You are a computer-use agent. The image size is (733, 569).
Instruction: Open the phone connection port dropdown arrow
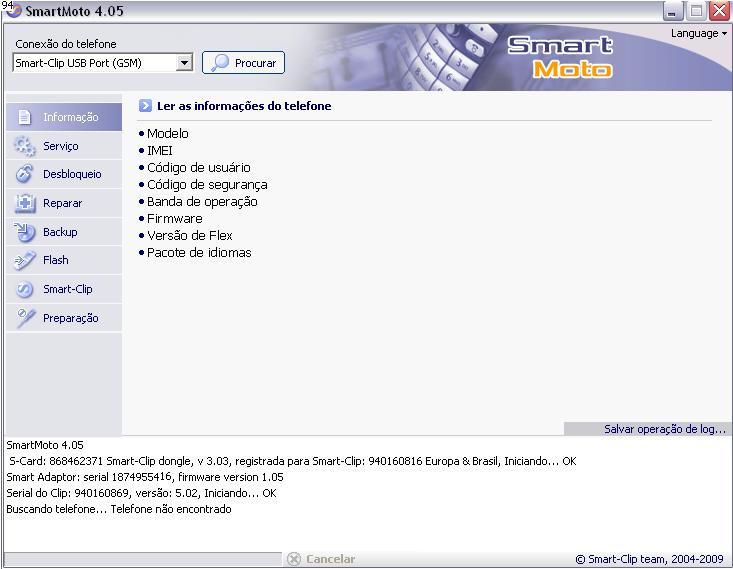click(185, 63)
